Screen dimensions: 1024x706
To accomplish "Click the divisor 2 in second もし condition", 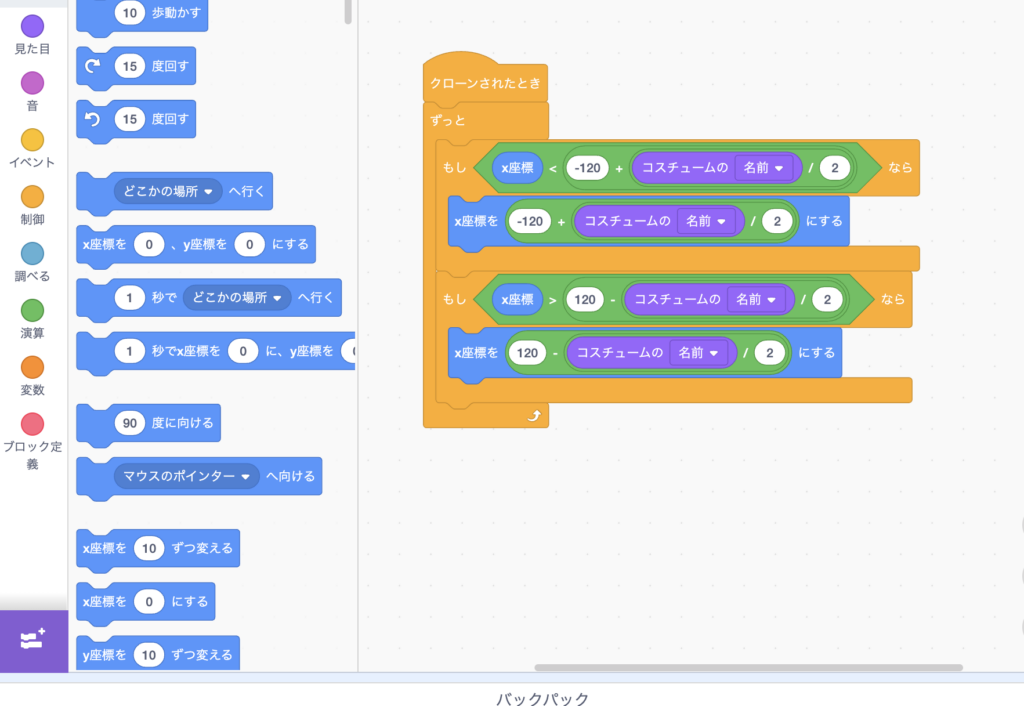I will tap(827, 299).
